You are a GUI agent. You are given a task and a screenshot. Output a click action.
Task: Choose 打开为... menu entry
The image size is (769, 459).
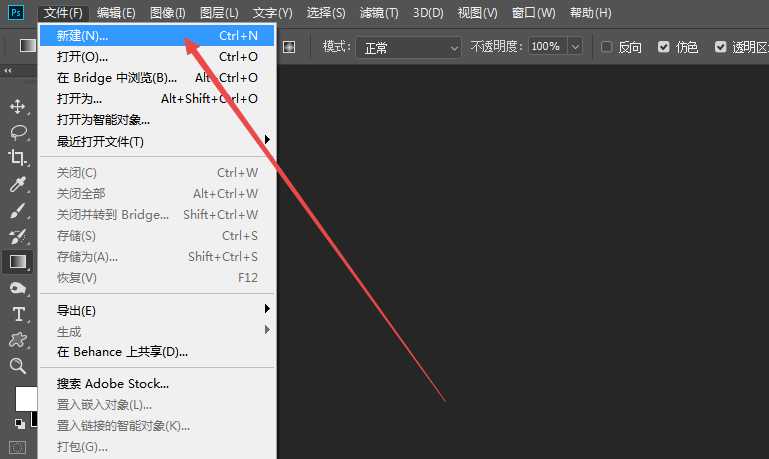[156, 99]
